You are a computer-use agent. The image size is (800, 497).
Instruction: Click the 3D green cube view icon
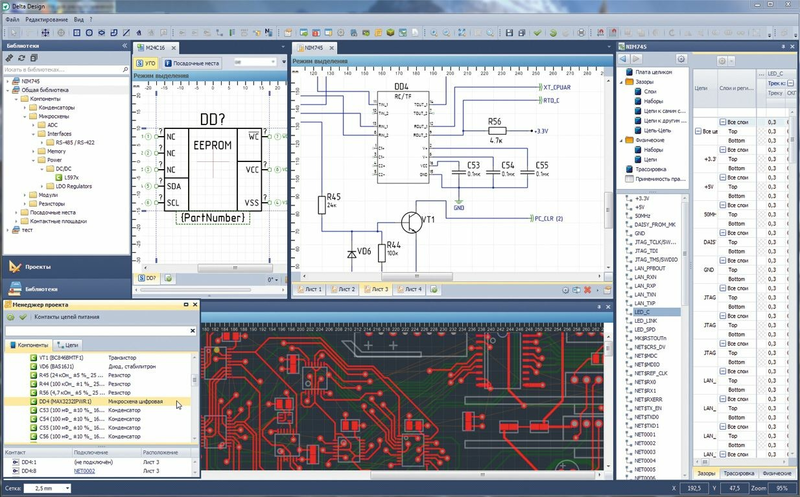390,33
